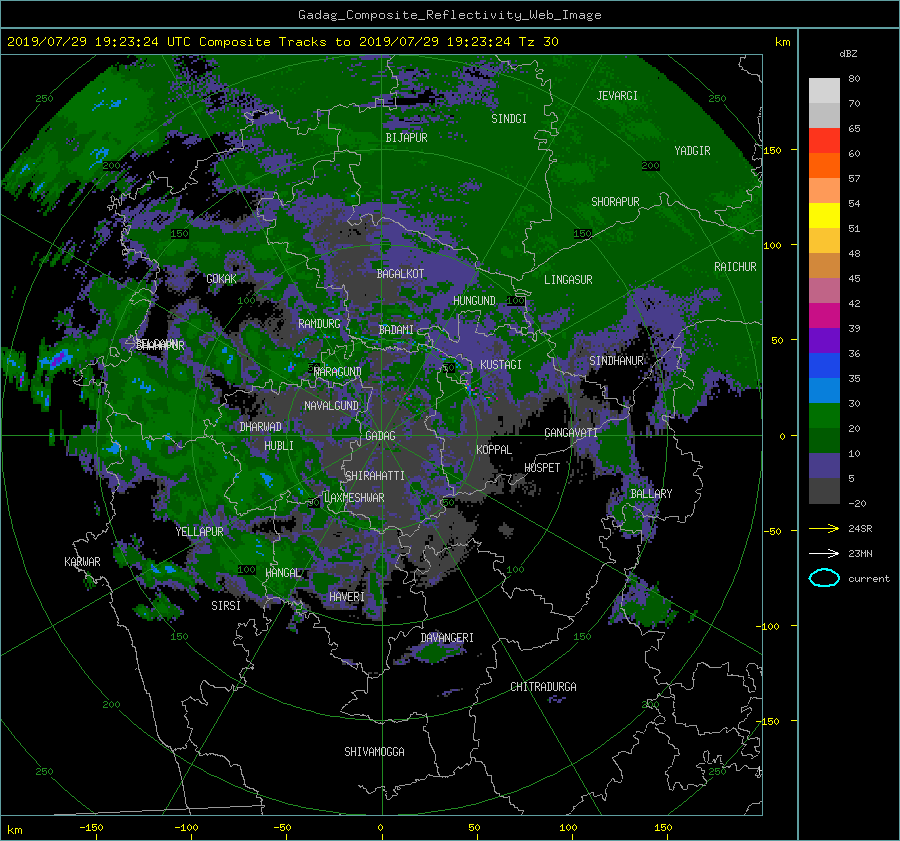
Task: Click the Gadag_Composite_Reflectivity_Web_Image title
Action: point(449,15)
